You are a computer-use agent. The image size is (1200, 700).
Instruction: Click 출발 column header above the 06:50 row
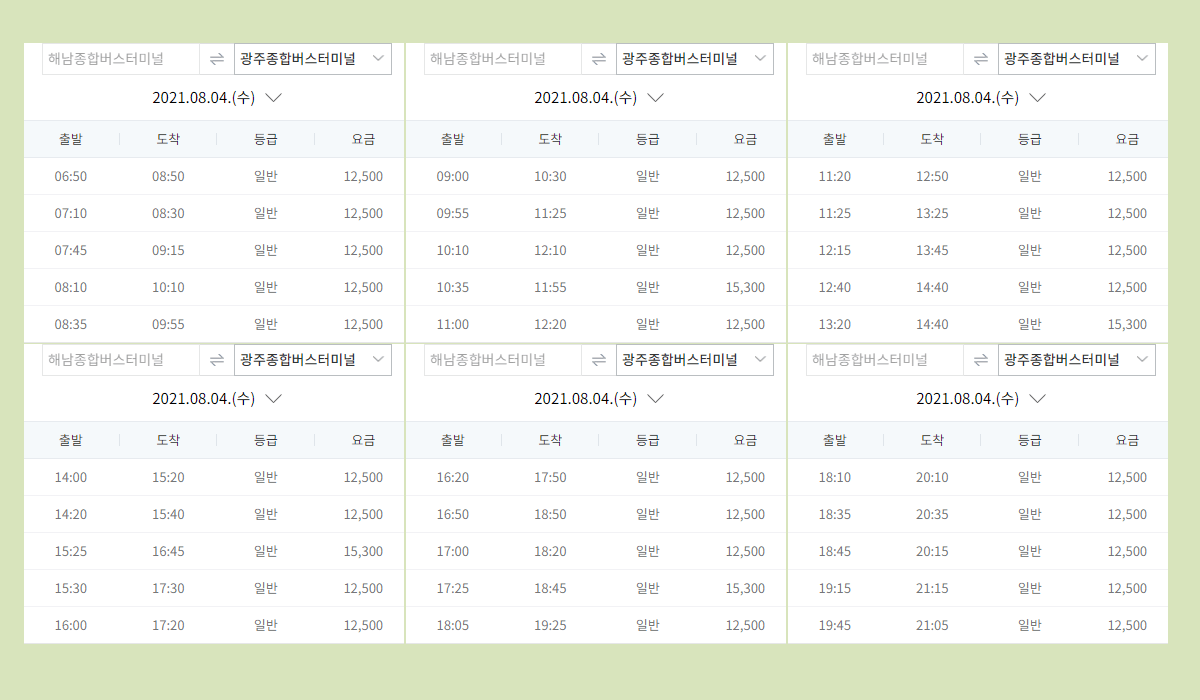click(x=71, y=139)
